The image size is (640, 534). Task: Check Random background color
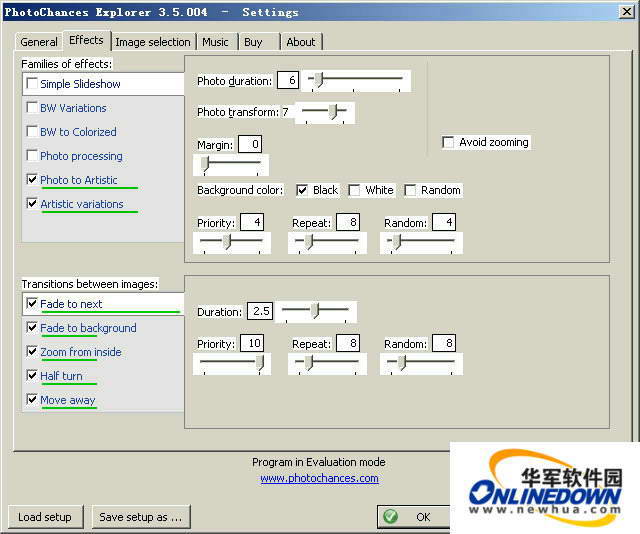pos(410,190)
